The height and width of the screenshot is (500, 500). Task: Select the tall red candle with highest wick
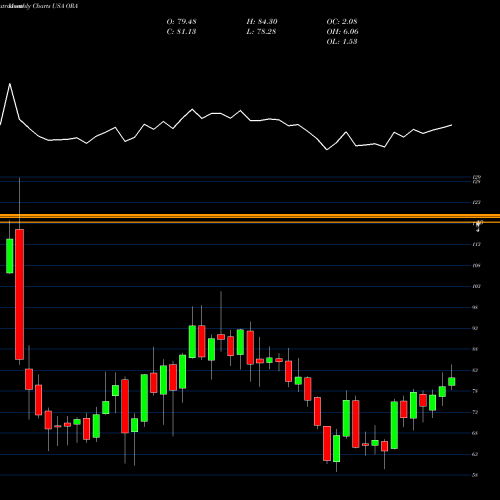click(19, 294)
